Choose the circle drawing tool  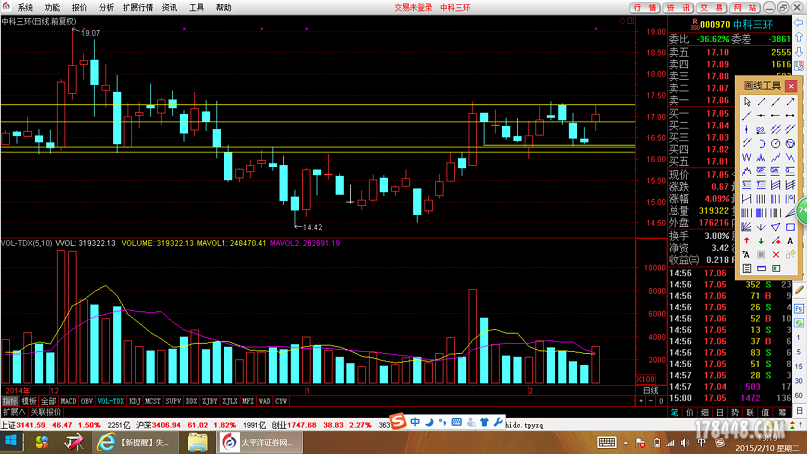[x=776, y=144]
